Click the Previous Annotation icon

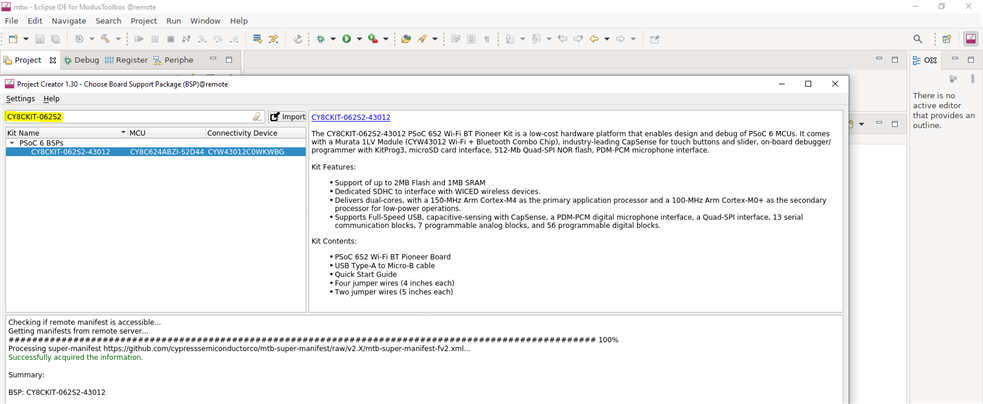coord(536,39)
